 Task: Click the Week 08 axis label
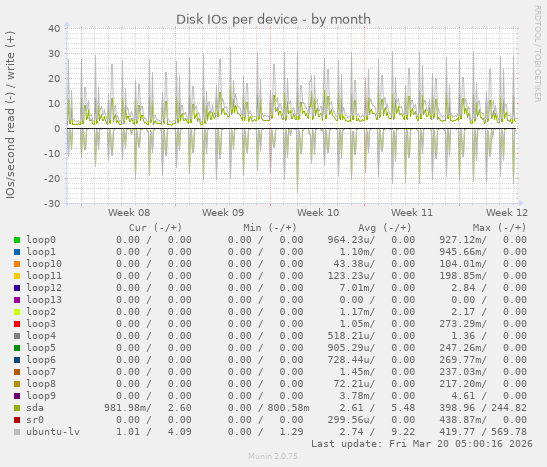coord(129,213)
